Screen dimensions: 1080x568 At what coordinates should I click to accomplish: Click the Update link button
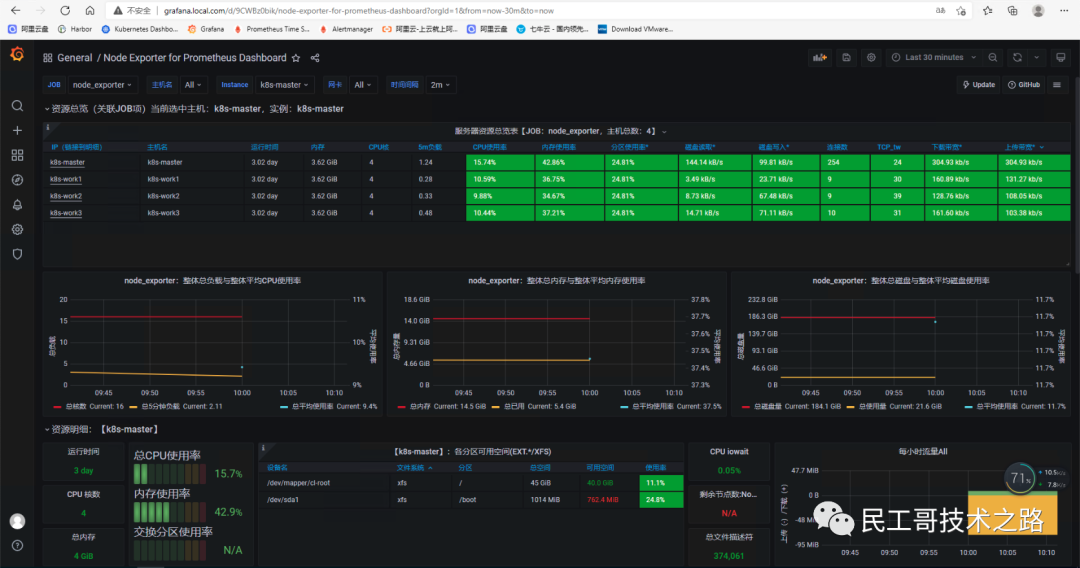coord(979,85)
